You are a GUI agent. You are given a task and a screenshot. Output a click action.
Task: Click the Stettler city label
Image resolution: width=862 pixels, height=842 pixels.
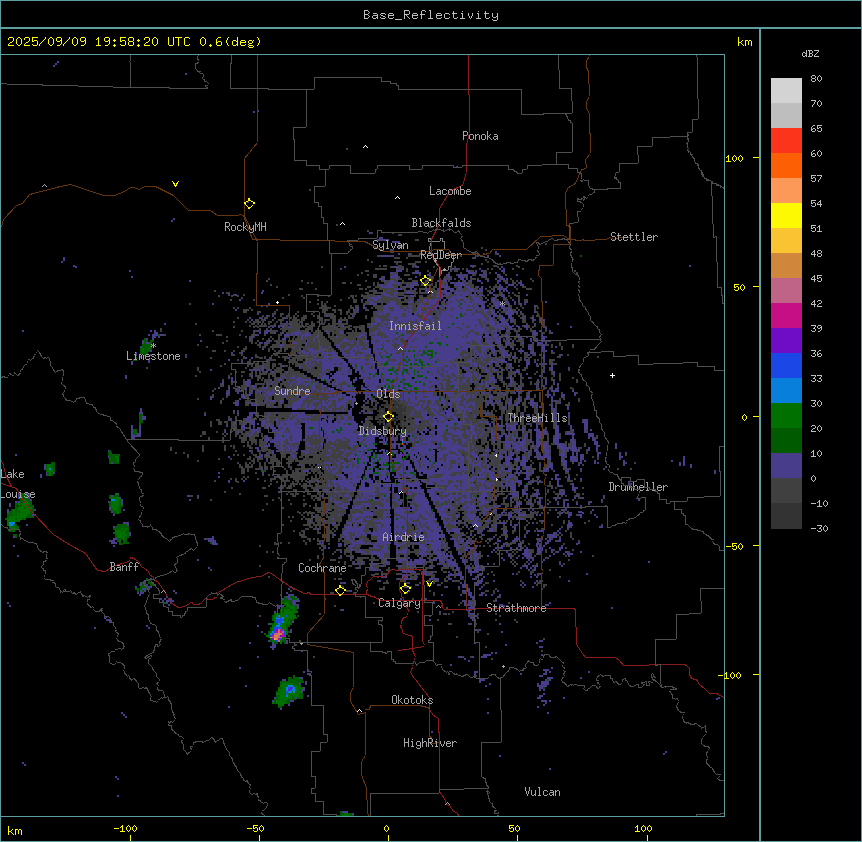(634, 237)
